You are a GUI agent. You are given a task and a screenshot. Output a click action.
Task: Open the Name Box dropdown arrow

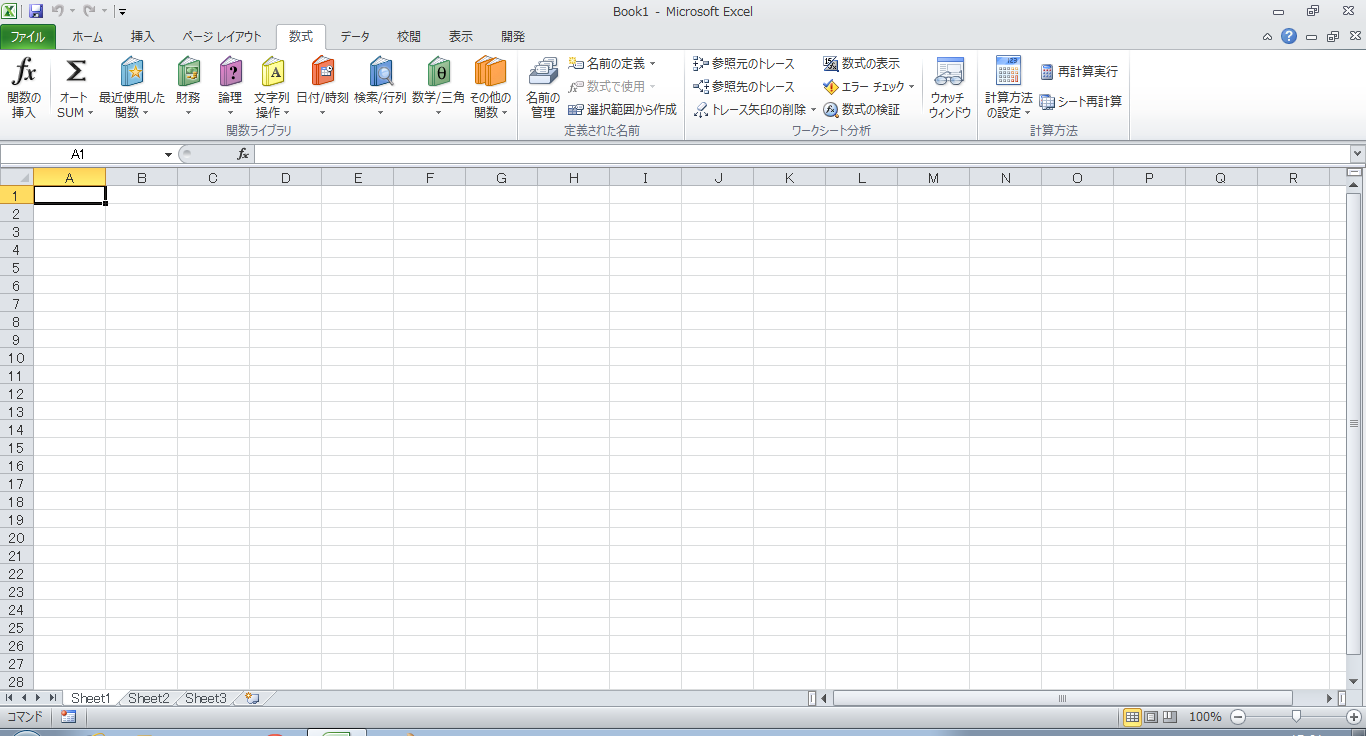[x=168, y=155]
